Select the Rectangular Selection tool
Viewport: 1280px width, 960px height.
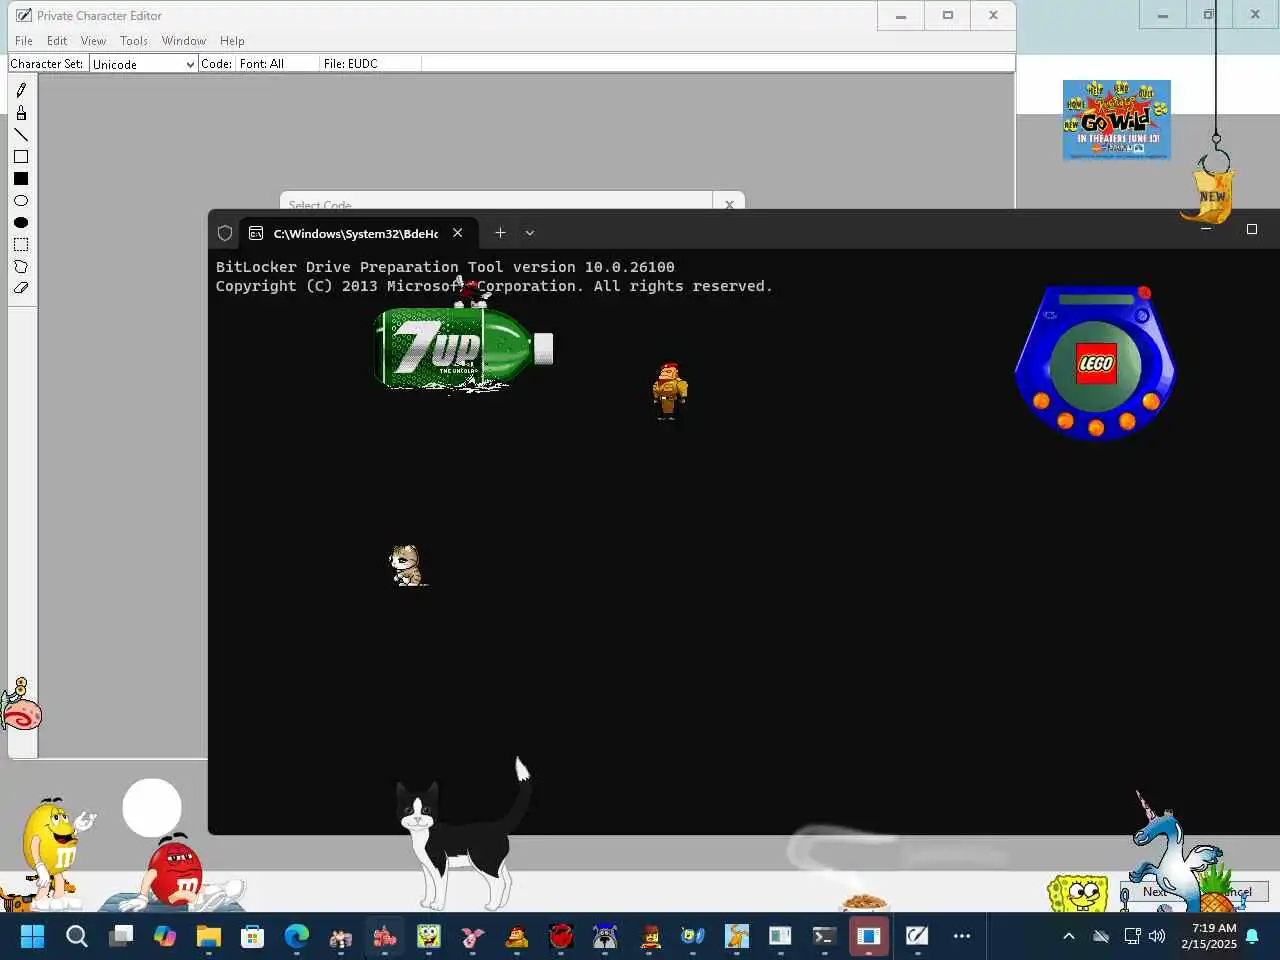click(x=21, y=245)
